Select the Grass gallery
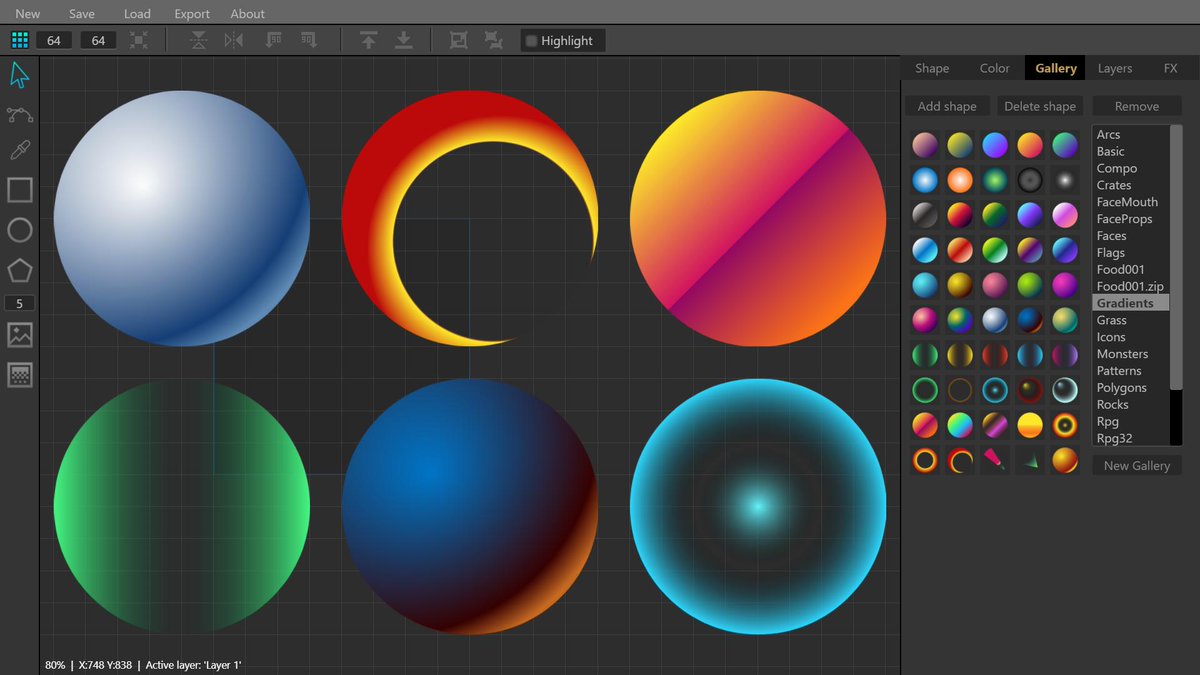 tap(1130, 320)
